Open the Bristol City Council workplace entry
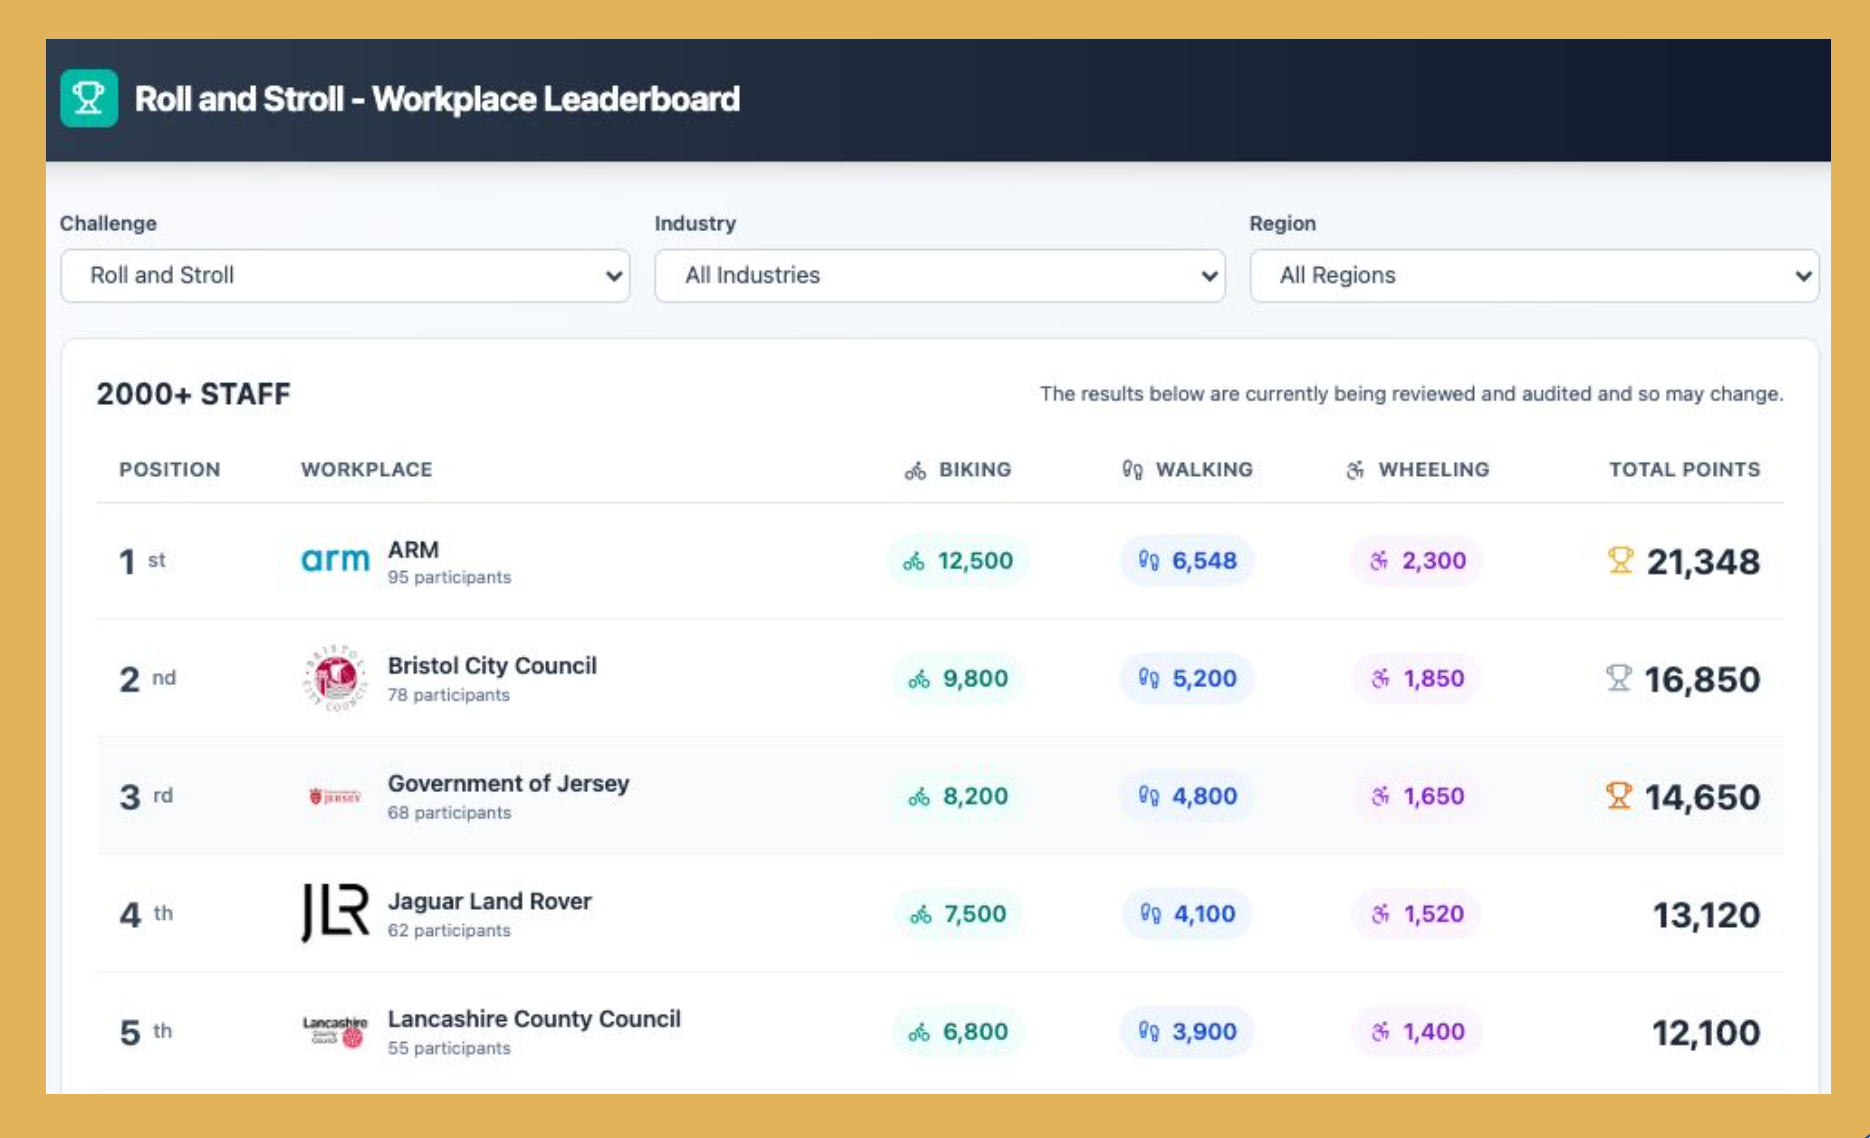Viewport: 1870px width, 1138px height. click(492, 666)
